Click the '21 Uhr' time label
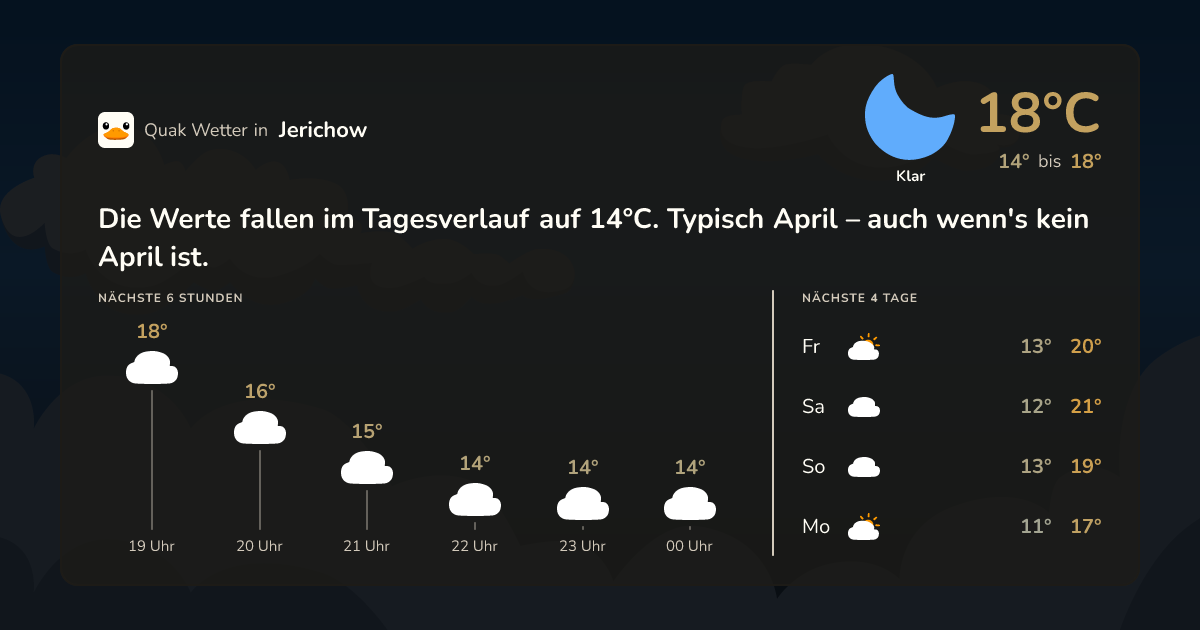 (367, 546)
